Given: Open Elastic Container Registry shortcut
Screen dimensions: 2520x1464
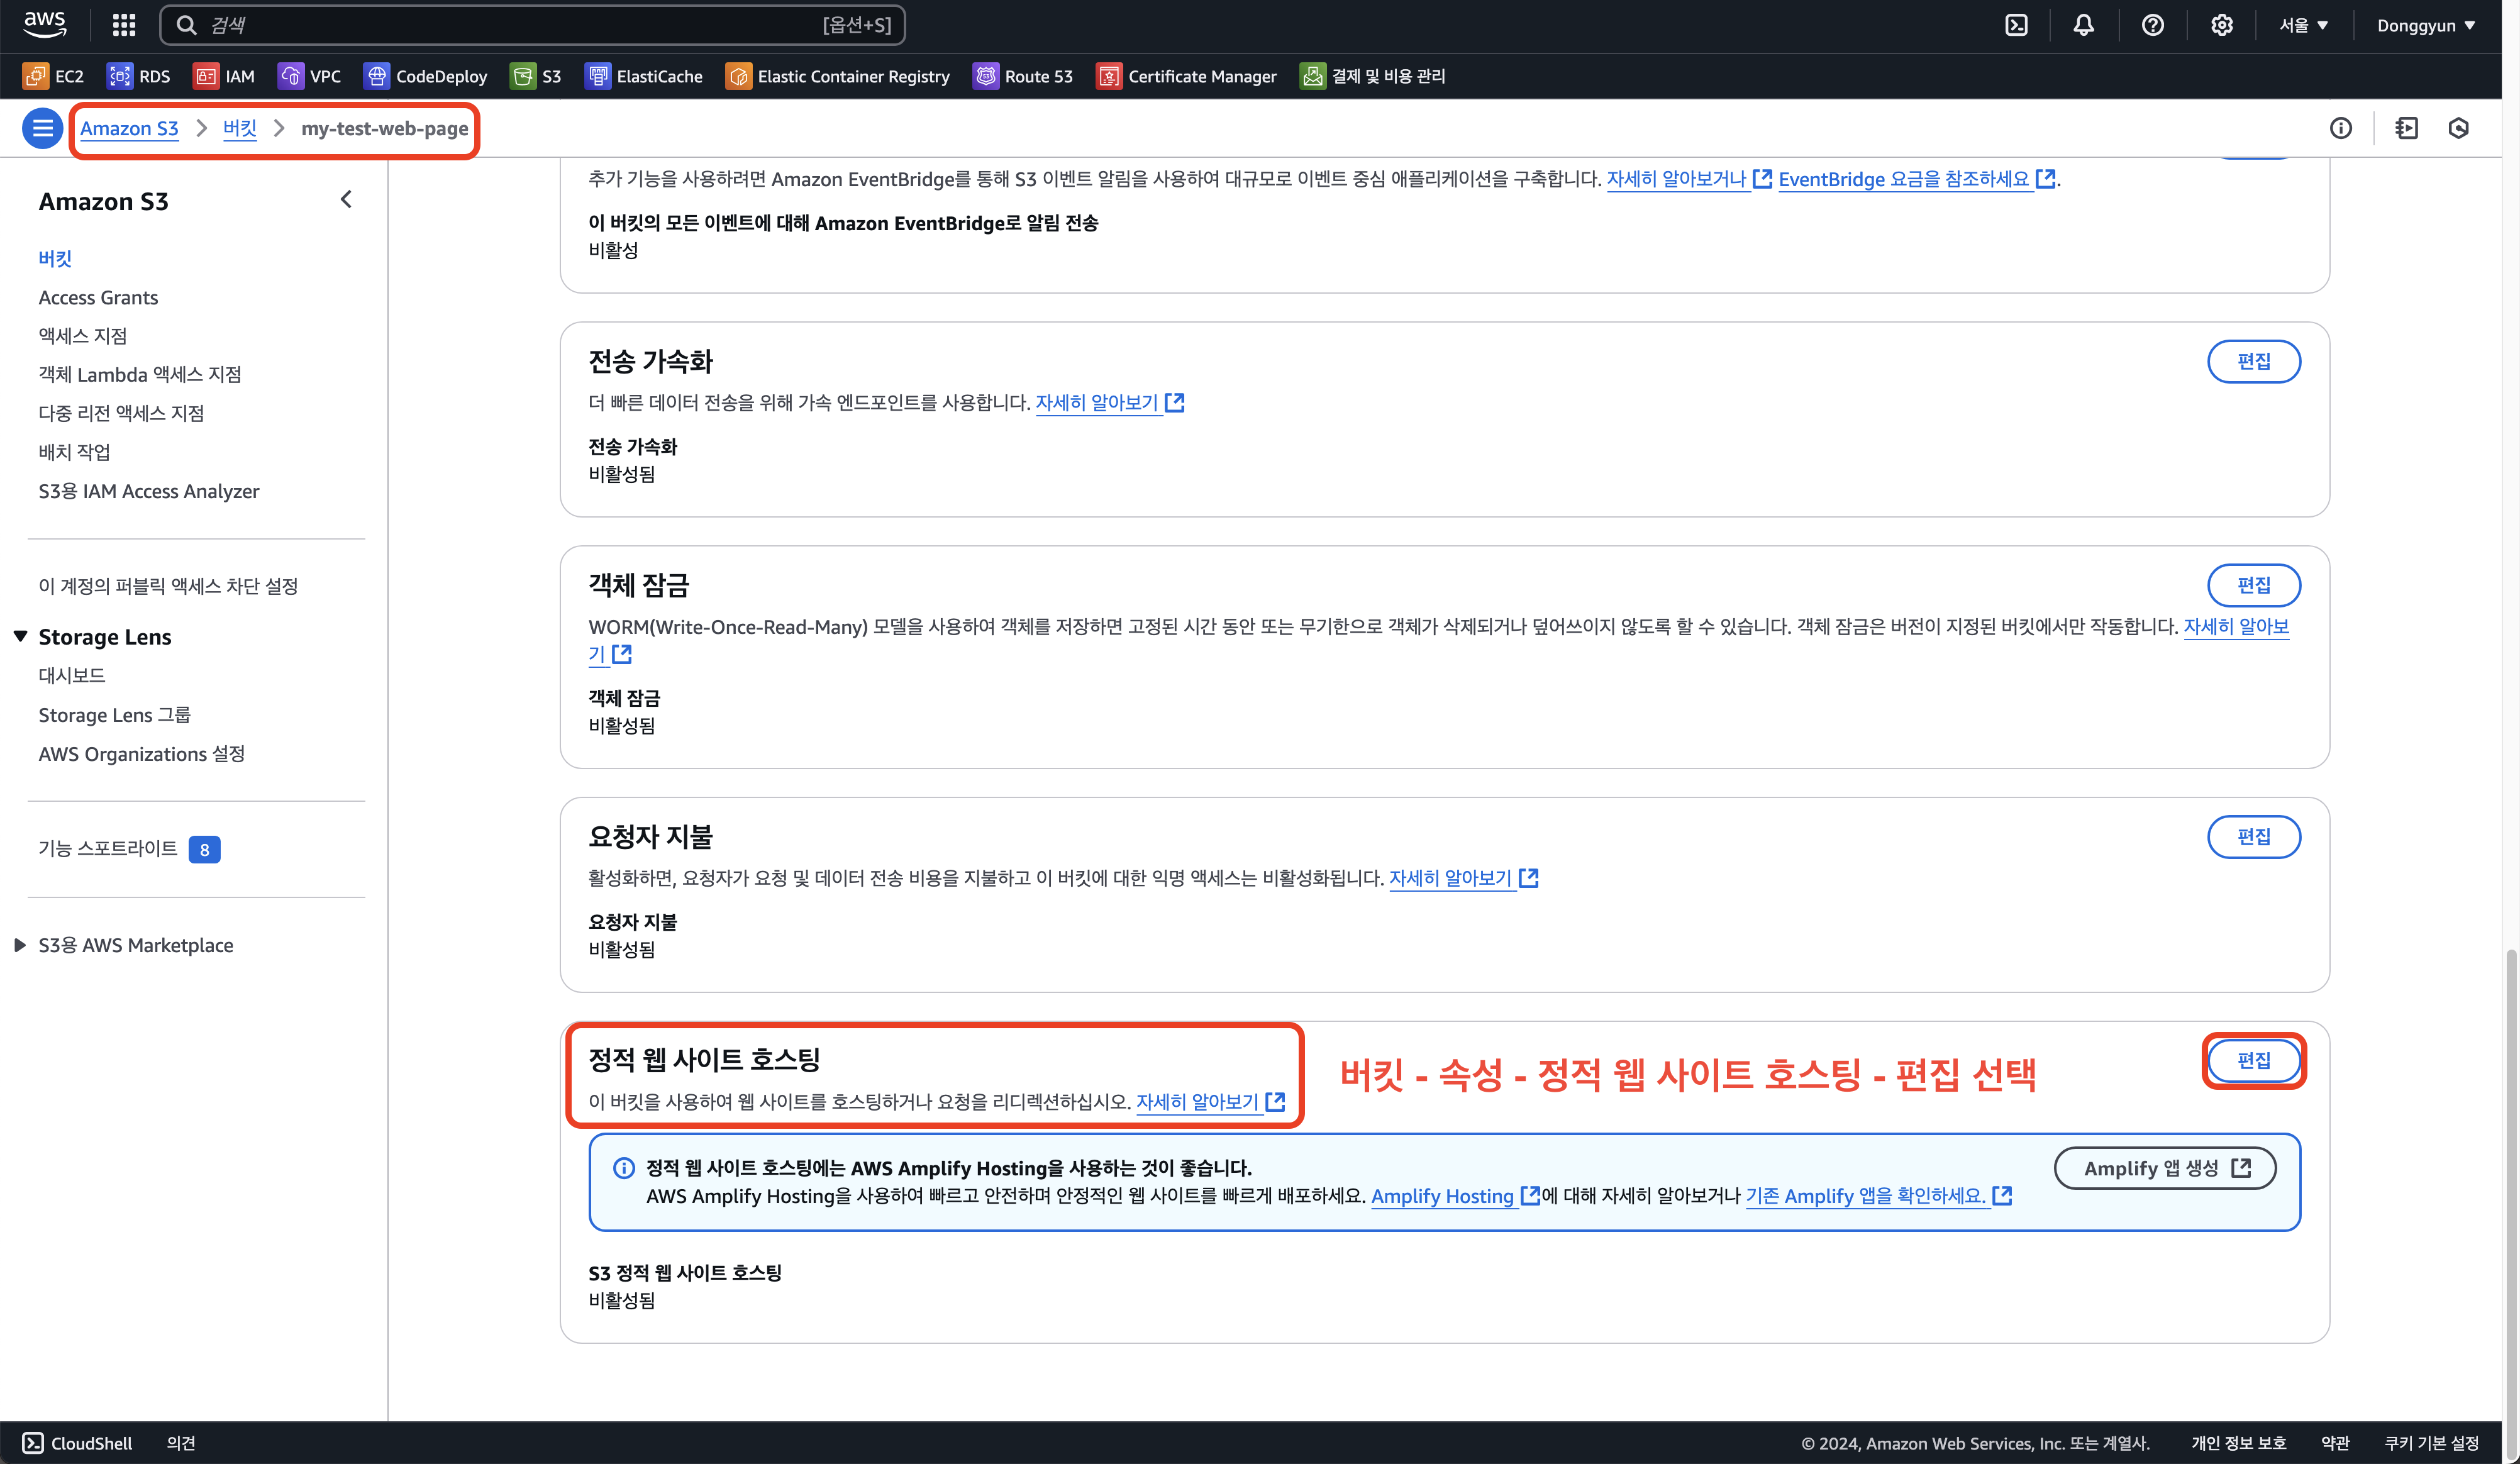Looking at the screenshot, I should click(x=838, y=76).
